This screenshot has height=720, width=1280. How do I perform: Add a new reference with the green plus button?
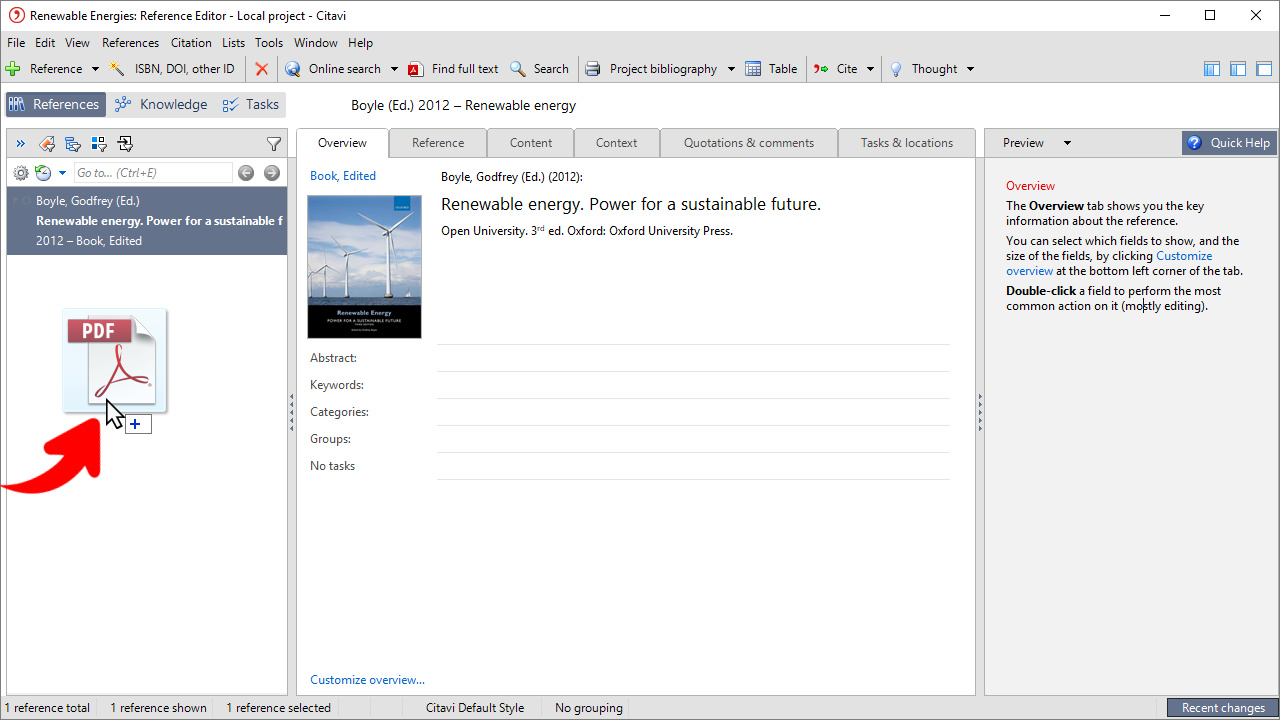44,69
